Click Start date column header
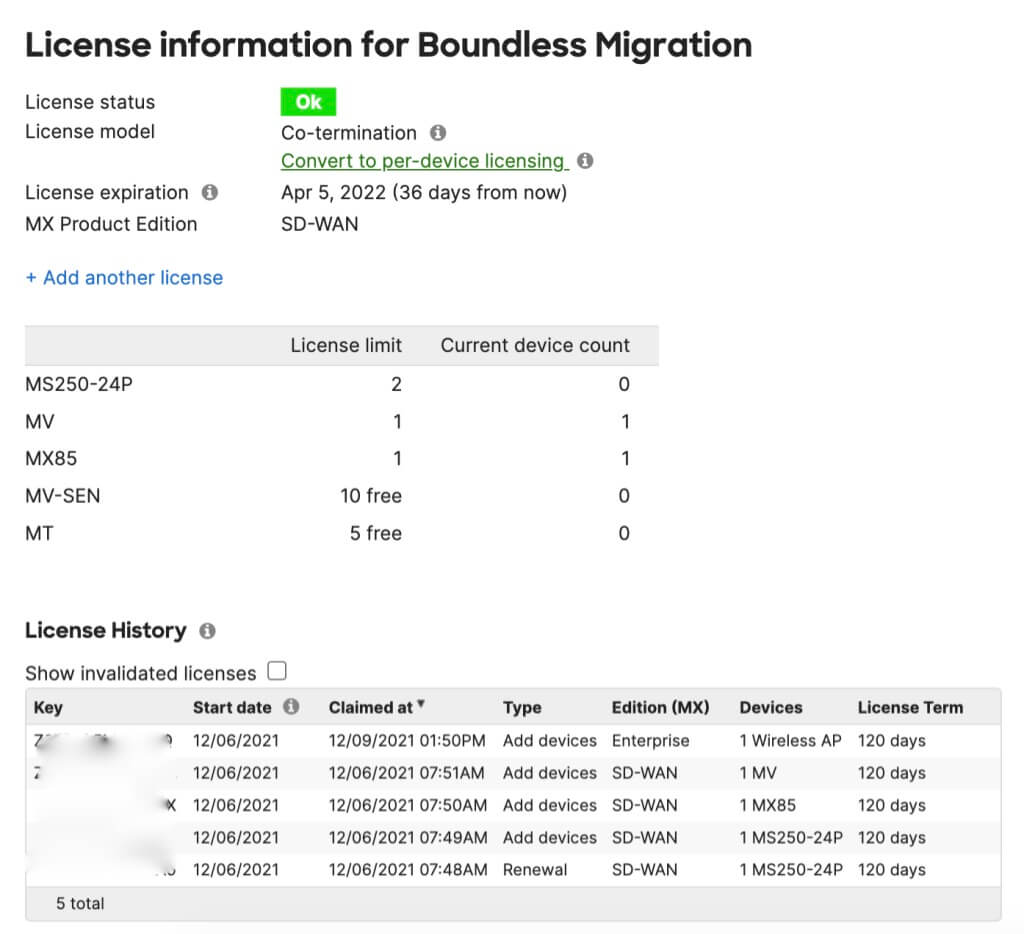Image resolution: width=1024 pixels, height=934 pixels. pyautogui.click(x=232, y=707)
